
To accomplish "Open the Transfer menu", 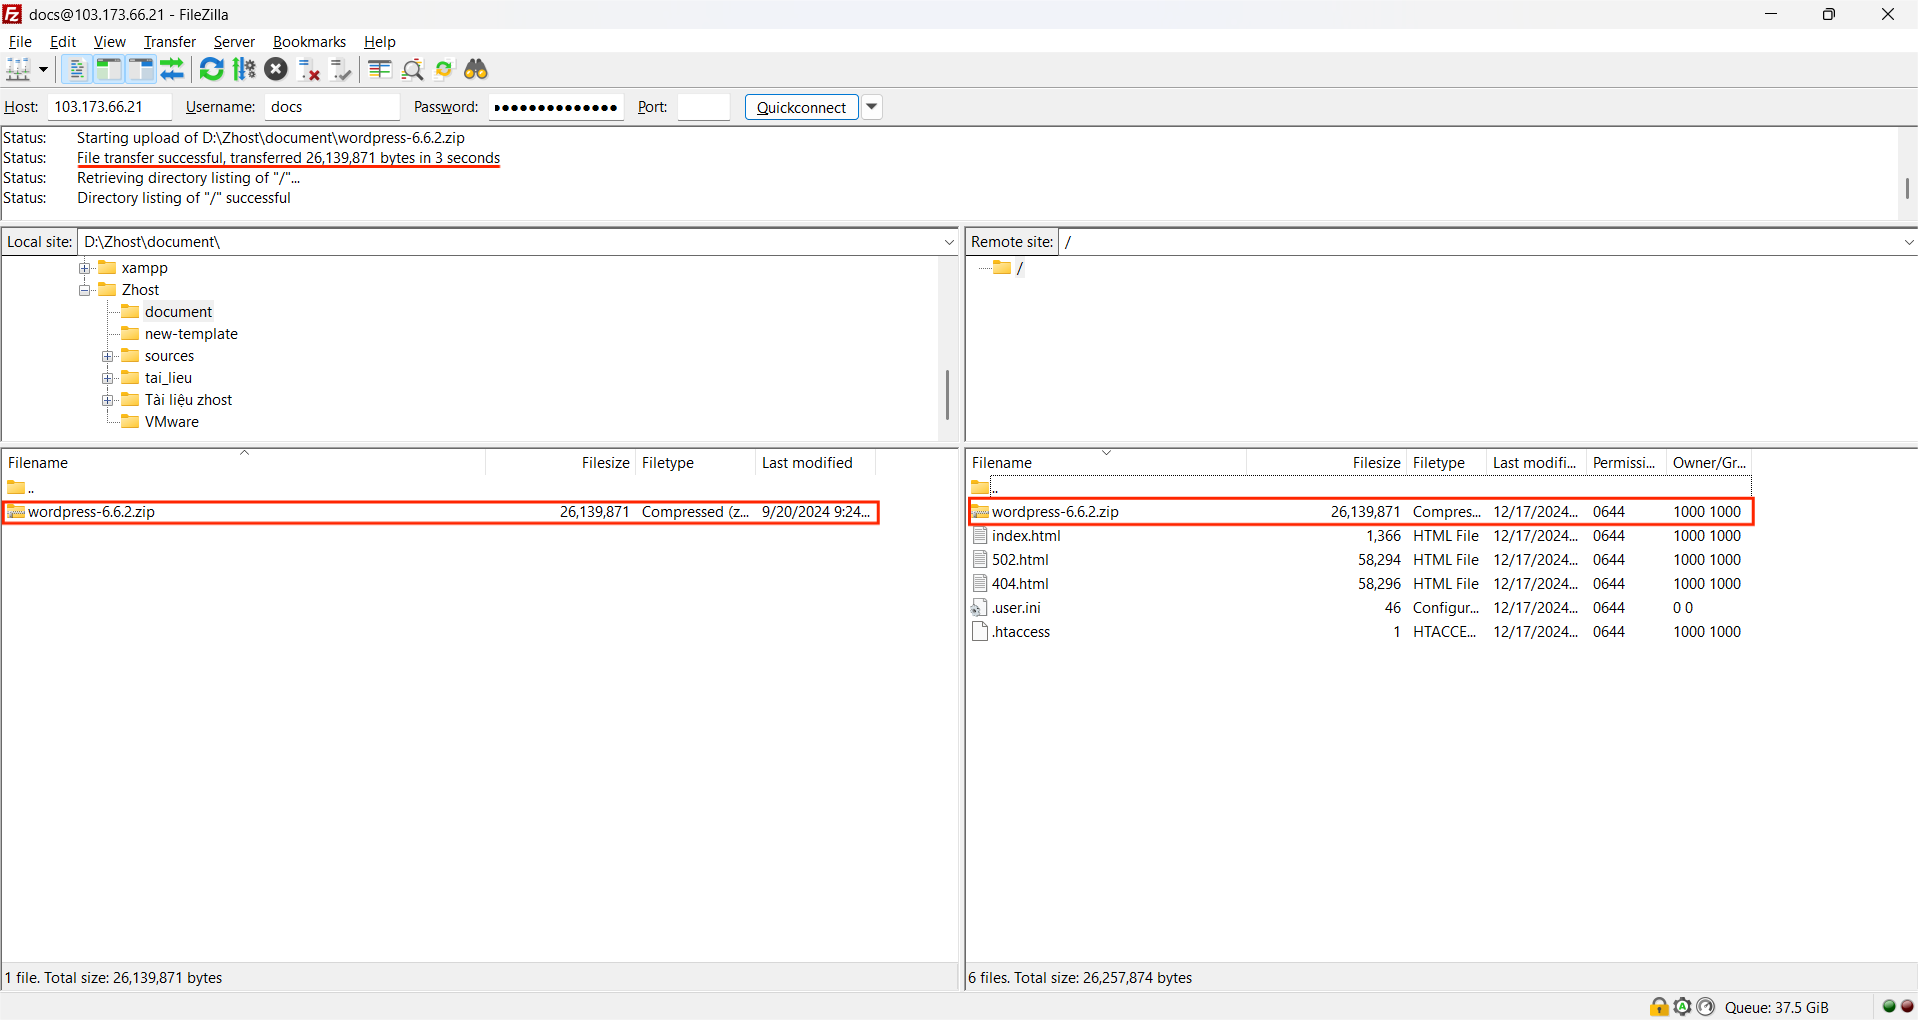I will (169, 42).
